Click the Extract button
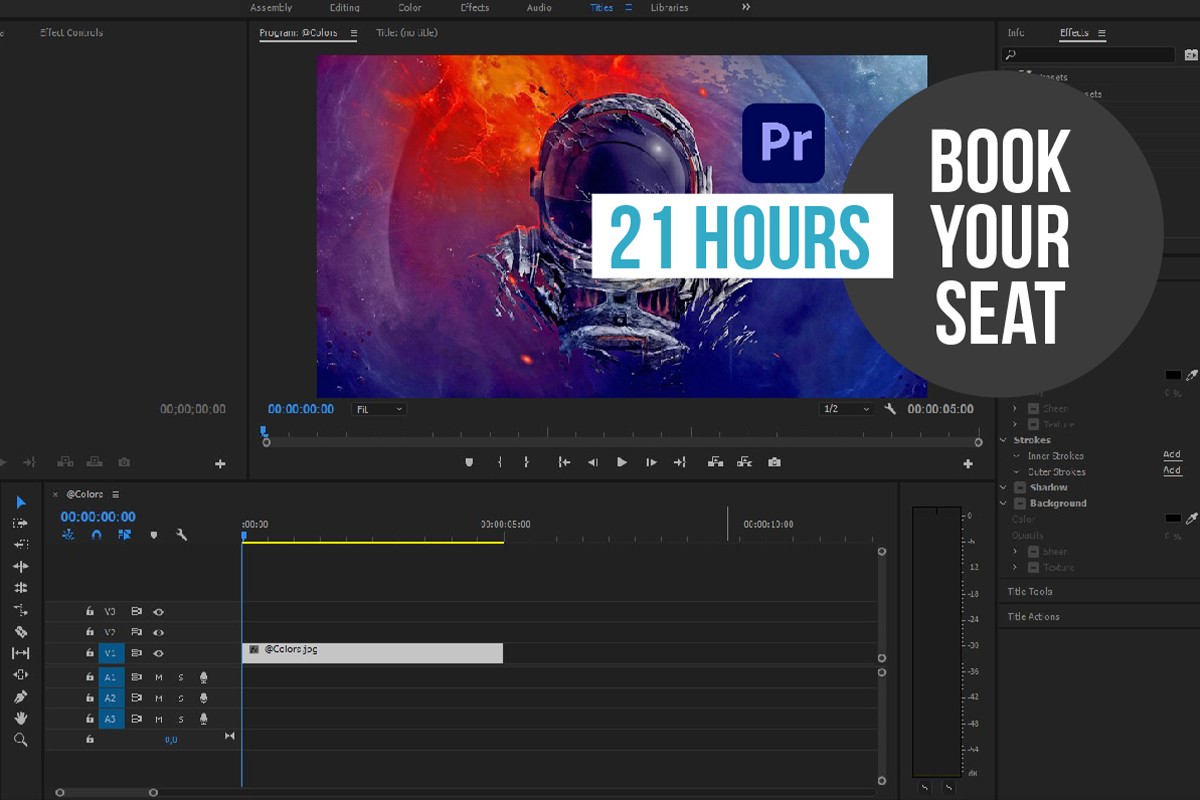 click(744, 462)
